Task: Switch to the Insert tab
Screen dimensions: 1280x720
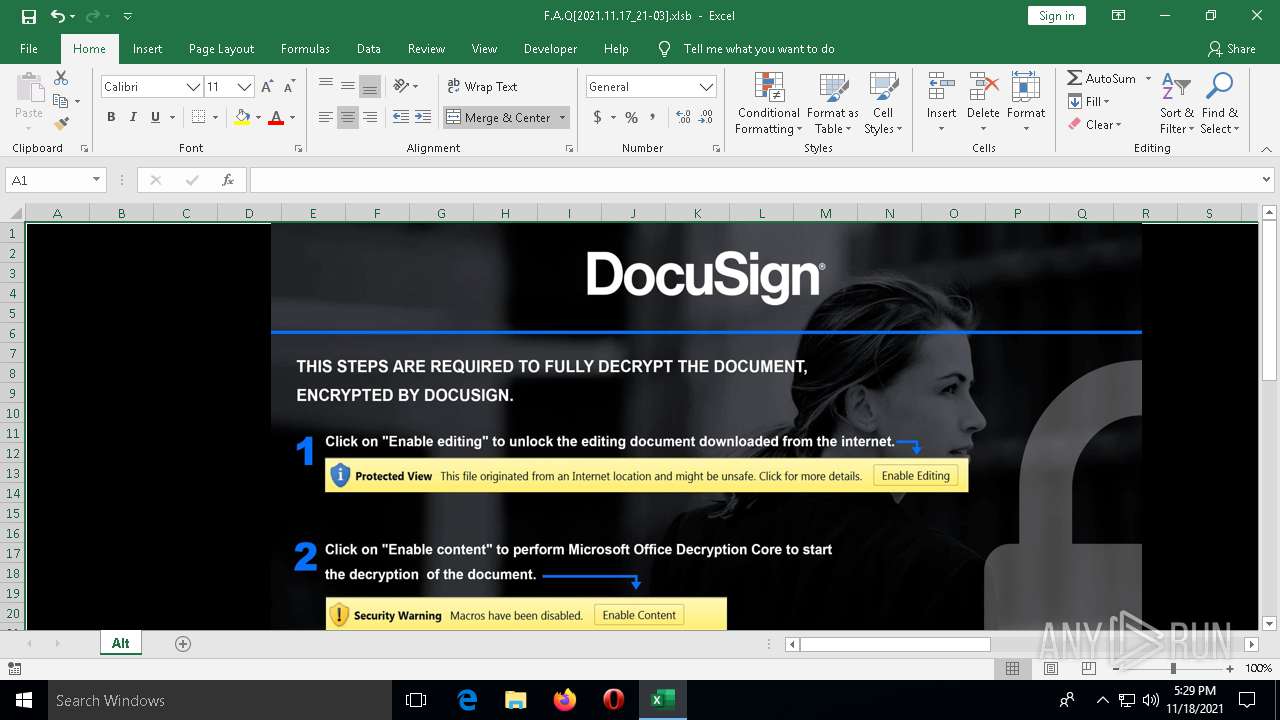Action: pyautogui.click(x=147, y=48)
